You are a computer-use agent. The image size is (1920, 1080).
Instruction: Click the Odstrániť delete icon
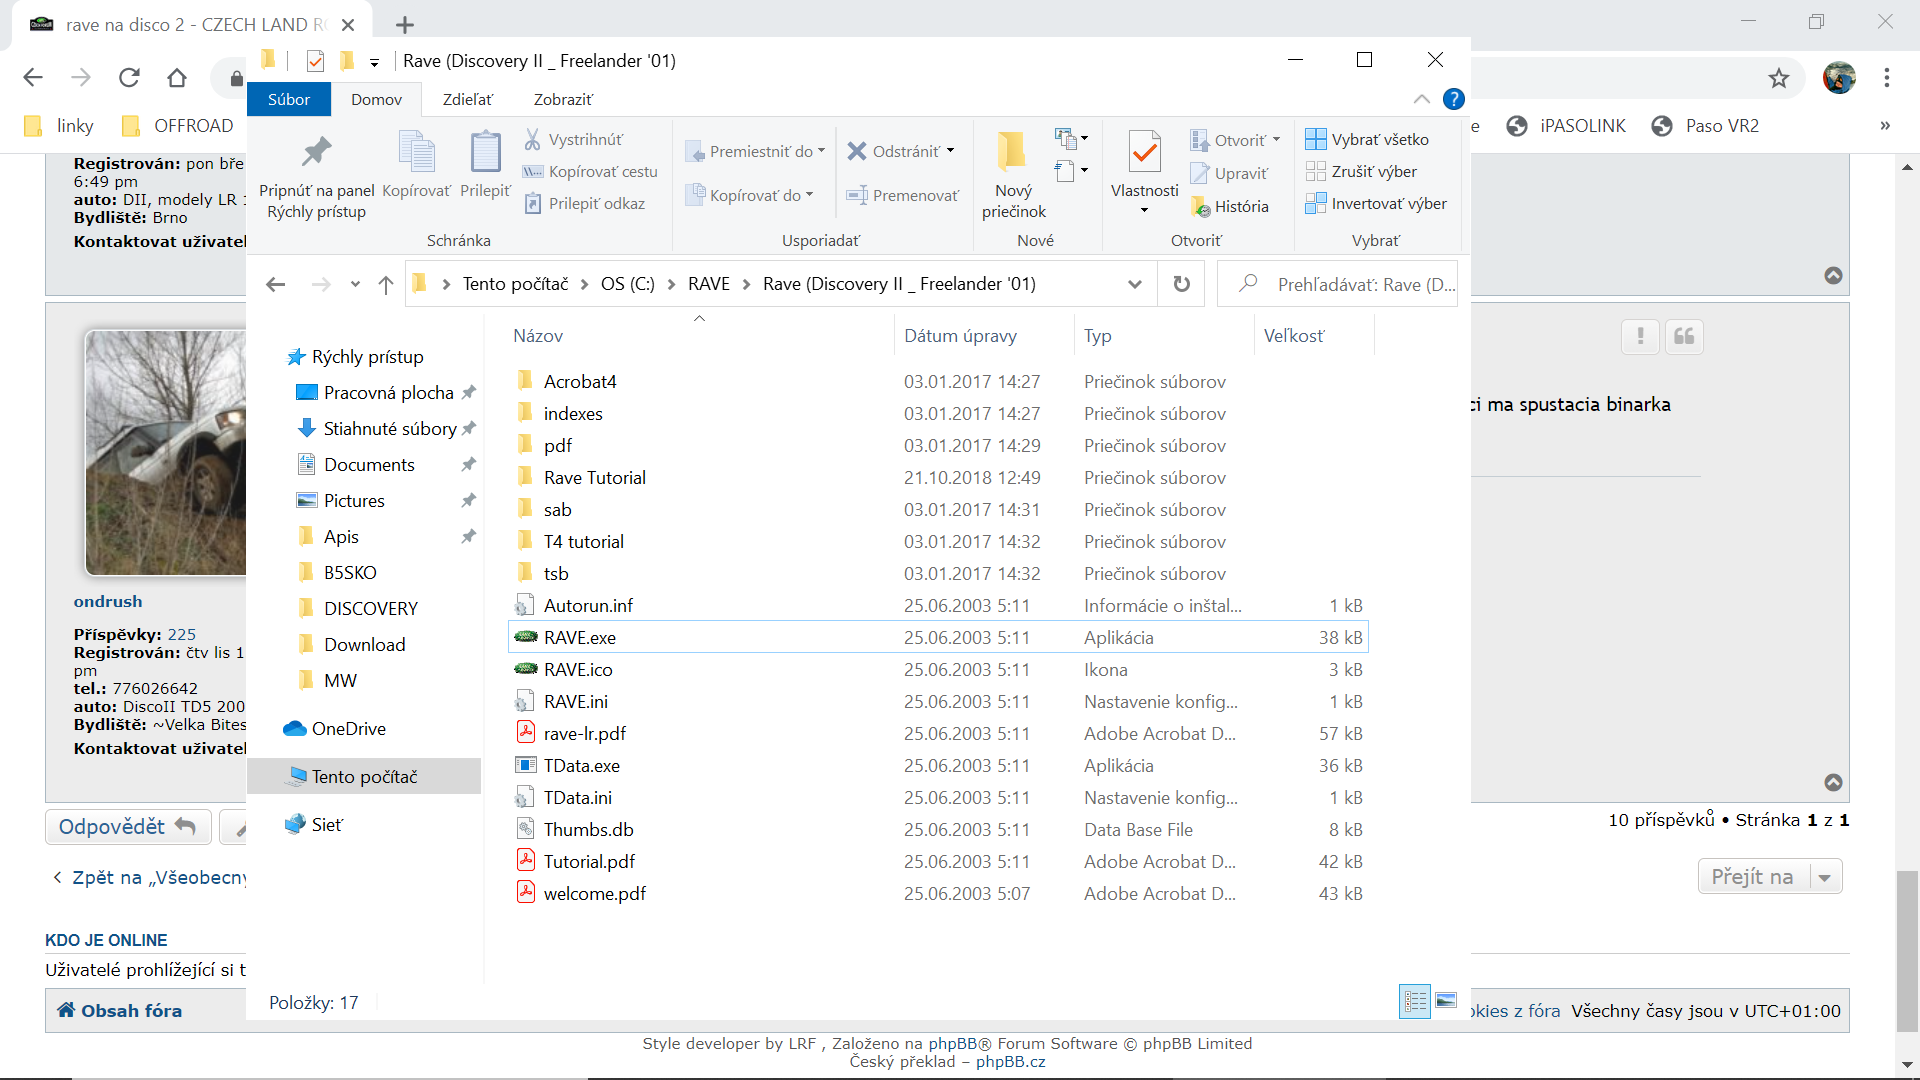click(857, 151)
